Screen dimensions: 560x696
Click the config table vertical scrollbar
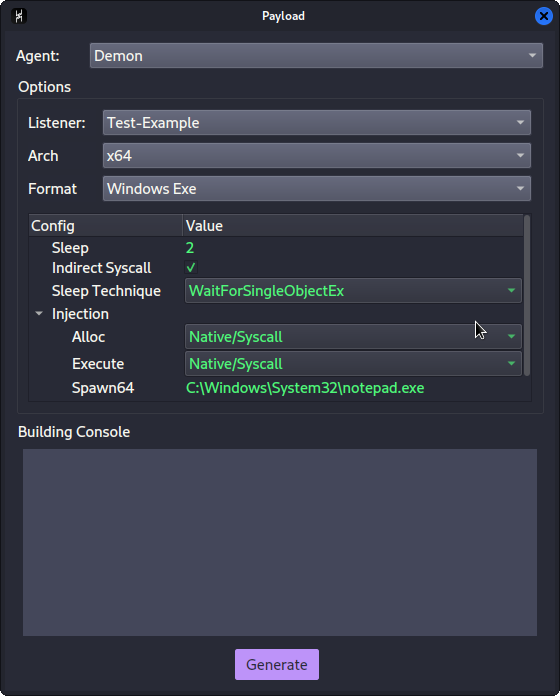coord(527,296)
